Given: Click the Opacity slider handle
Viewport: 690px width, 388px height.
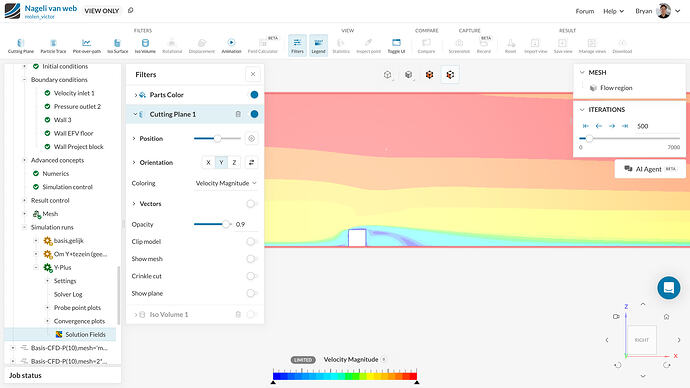Looking at the screenshot, I should point(226,224).
